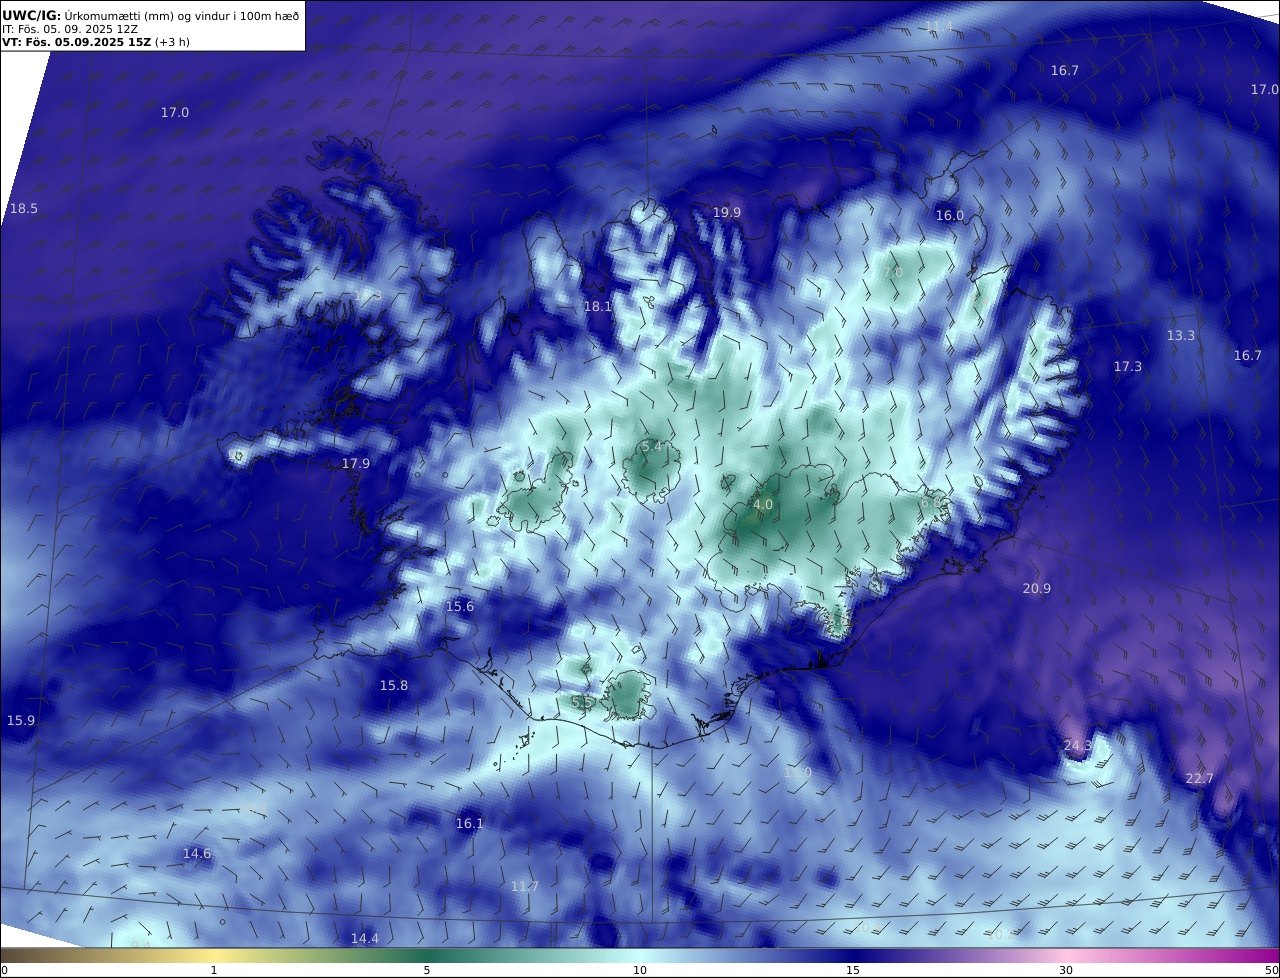1280x978 pixels.
Task: Click the map value 18.1
Action: click(597, 306)
